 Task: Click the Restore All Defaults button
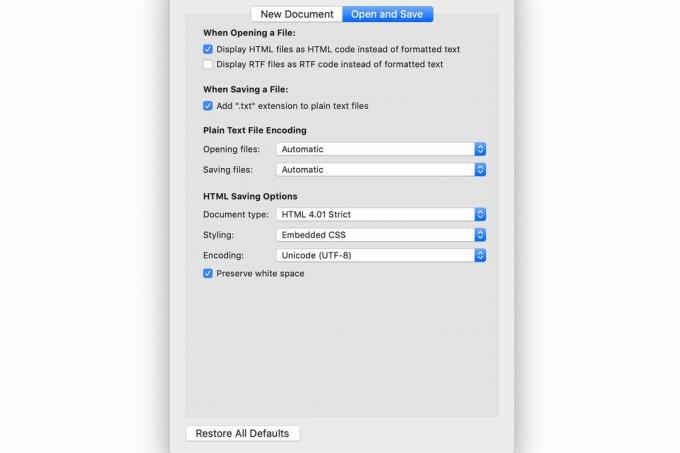coord(242,433)
